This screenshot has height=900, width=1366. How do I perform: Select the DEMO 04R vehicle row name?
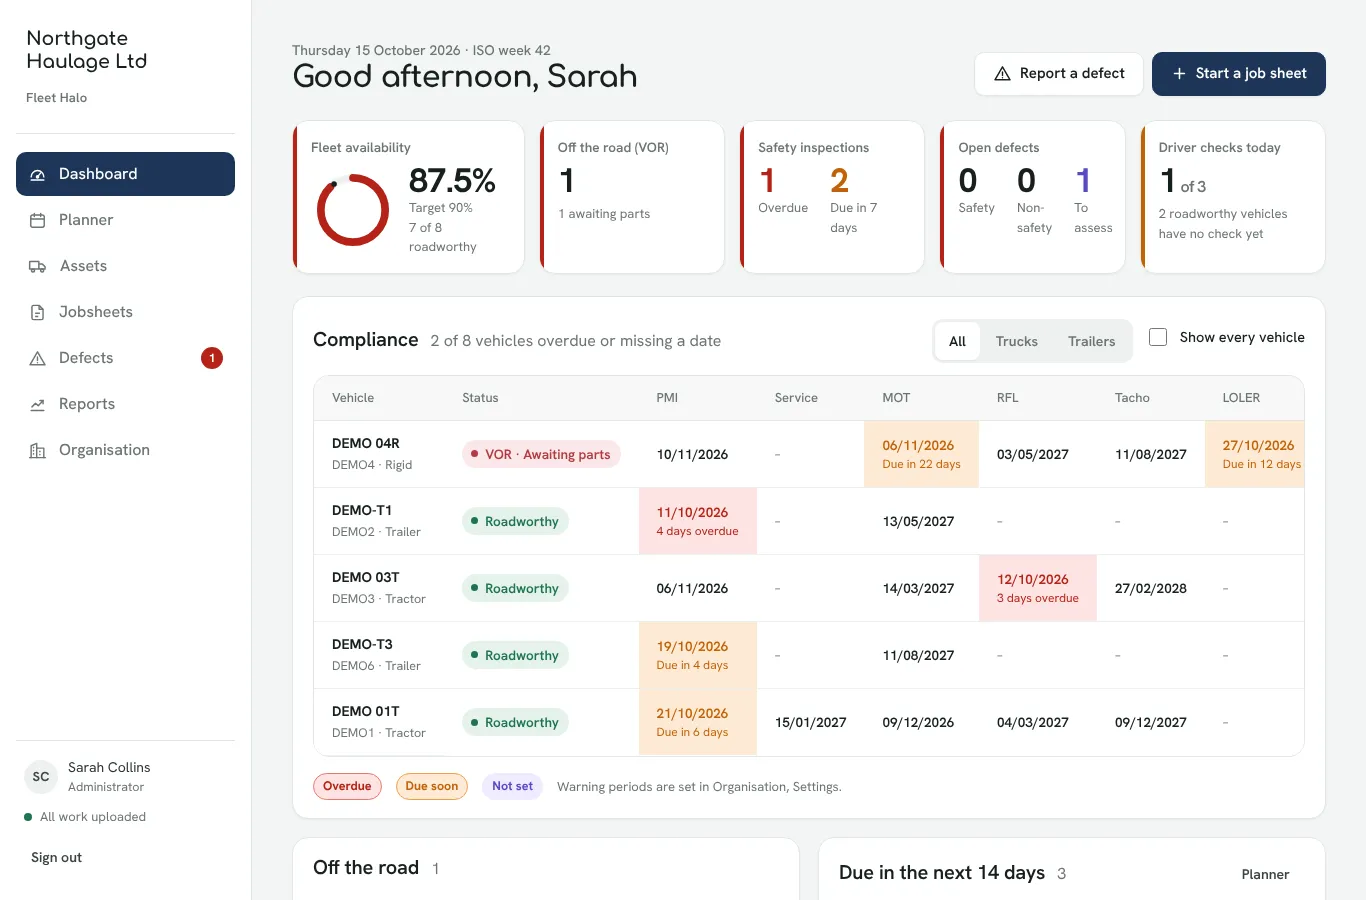366,443
